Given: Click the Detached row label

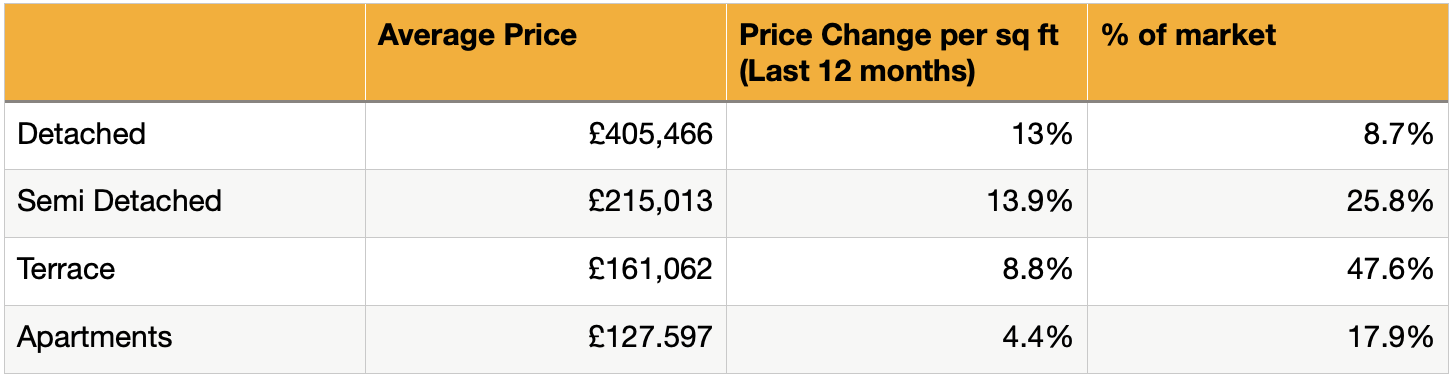Looking at the screenshot, I should 185,135.
